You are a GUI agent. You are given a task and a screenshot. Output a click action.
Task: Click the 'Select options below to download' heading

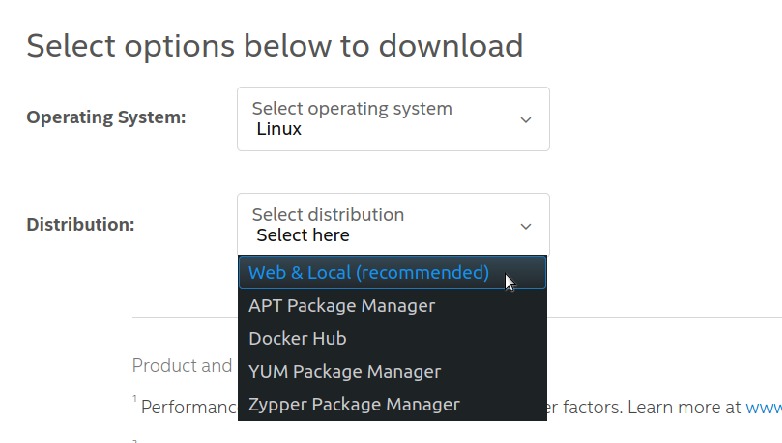point(274,45)
